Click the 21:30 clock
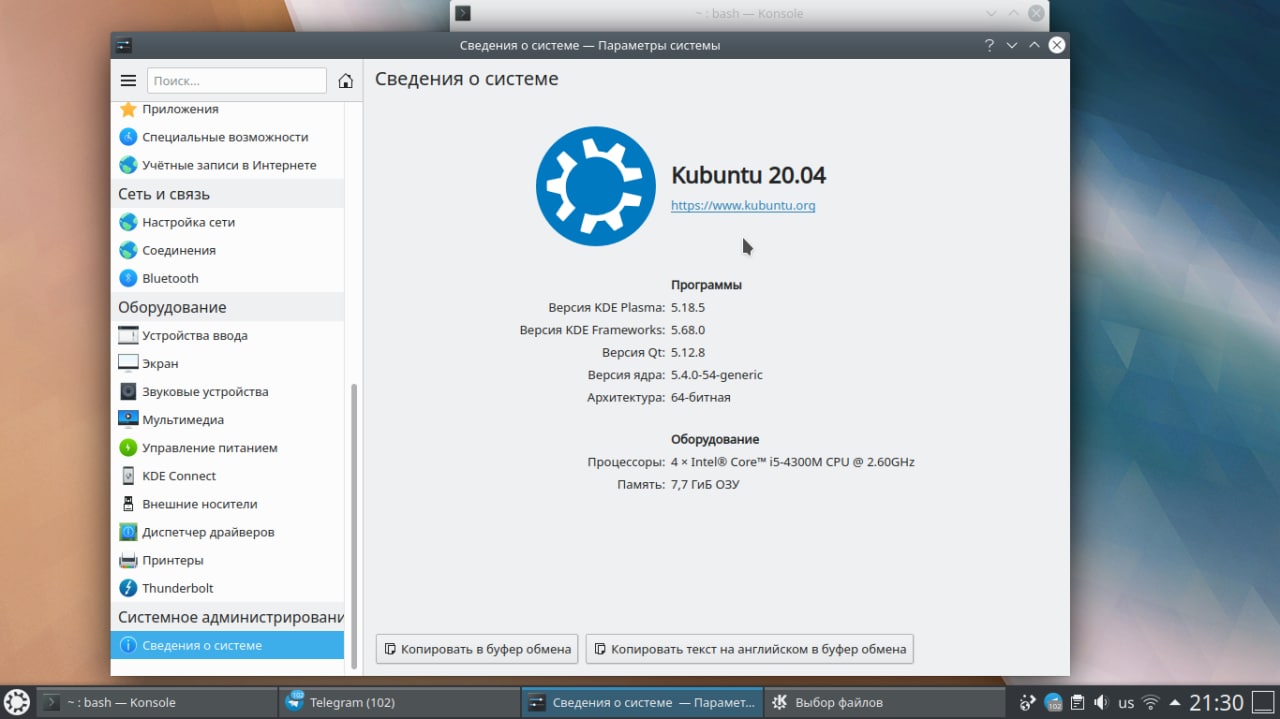 pos(1216,703)
